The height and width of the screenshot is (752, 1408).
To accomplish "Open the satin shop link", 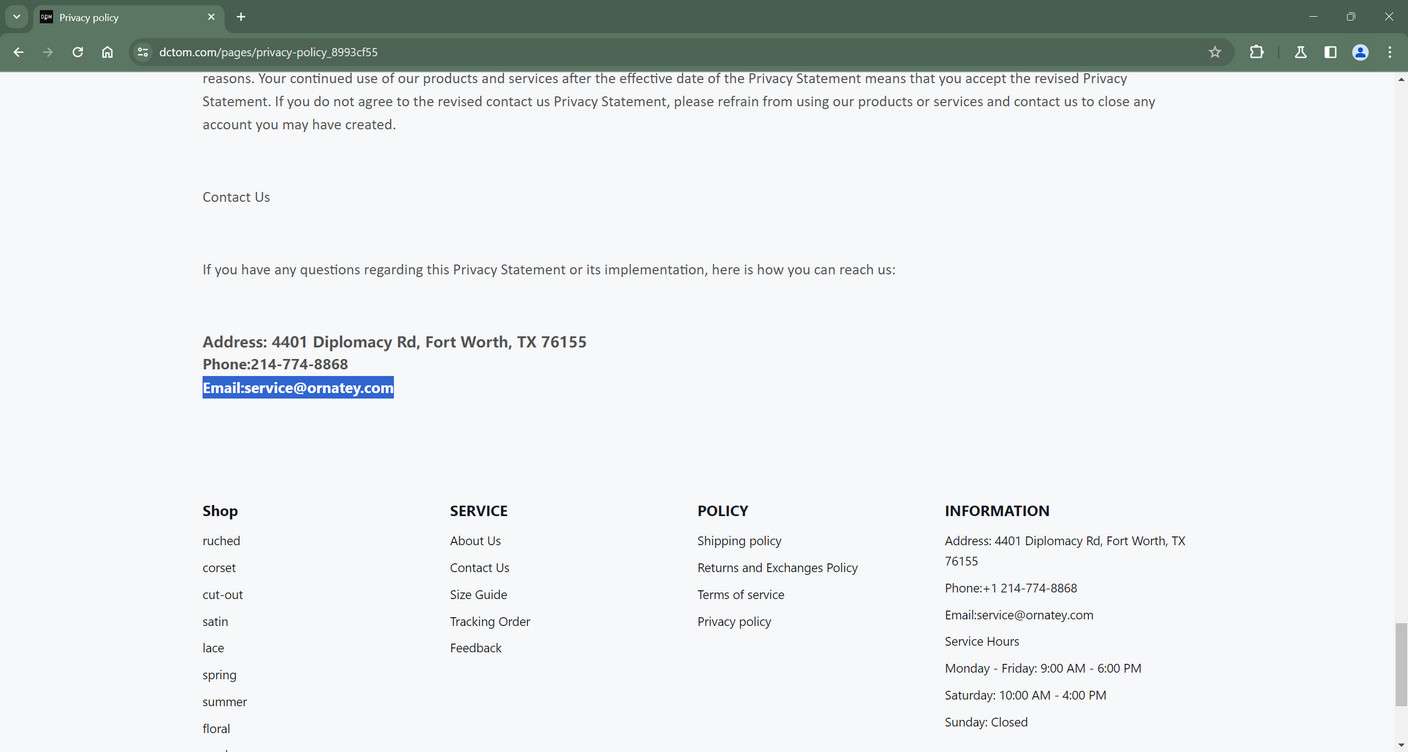I will pyautogui.click(x=215, y=622).
